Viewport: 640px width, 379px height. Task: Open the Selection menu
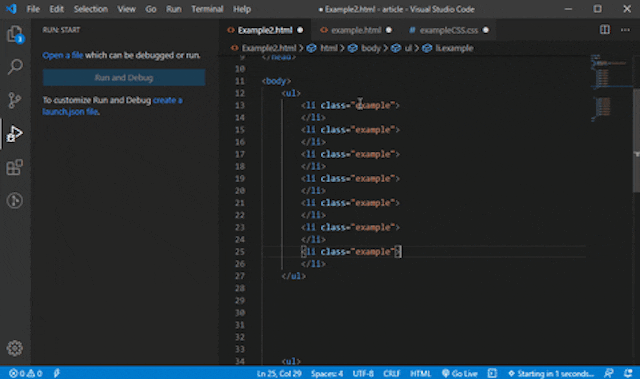click(91, 9)
